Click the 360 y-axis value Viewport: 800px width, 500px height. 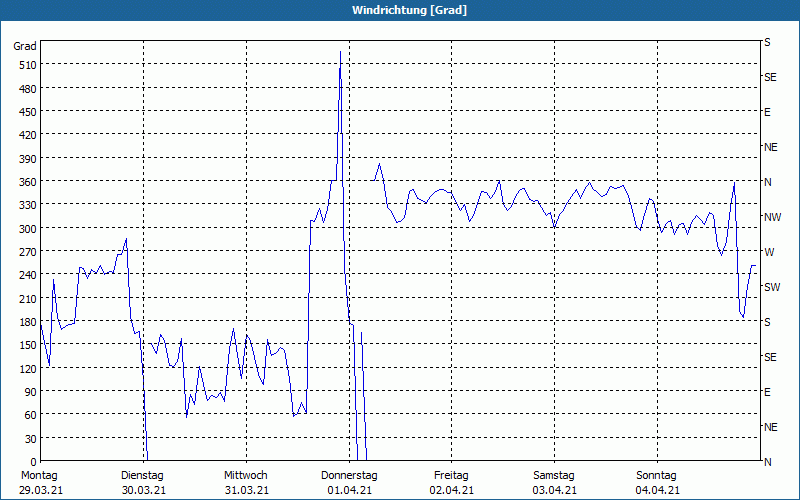click(27, 182)
